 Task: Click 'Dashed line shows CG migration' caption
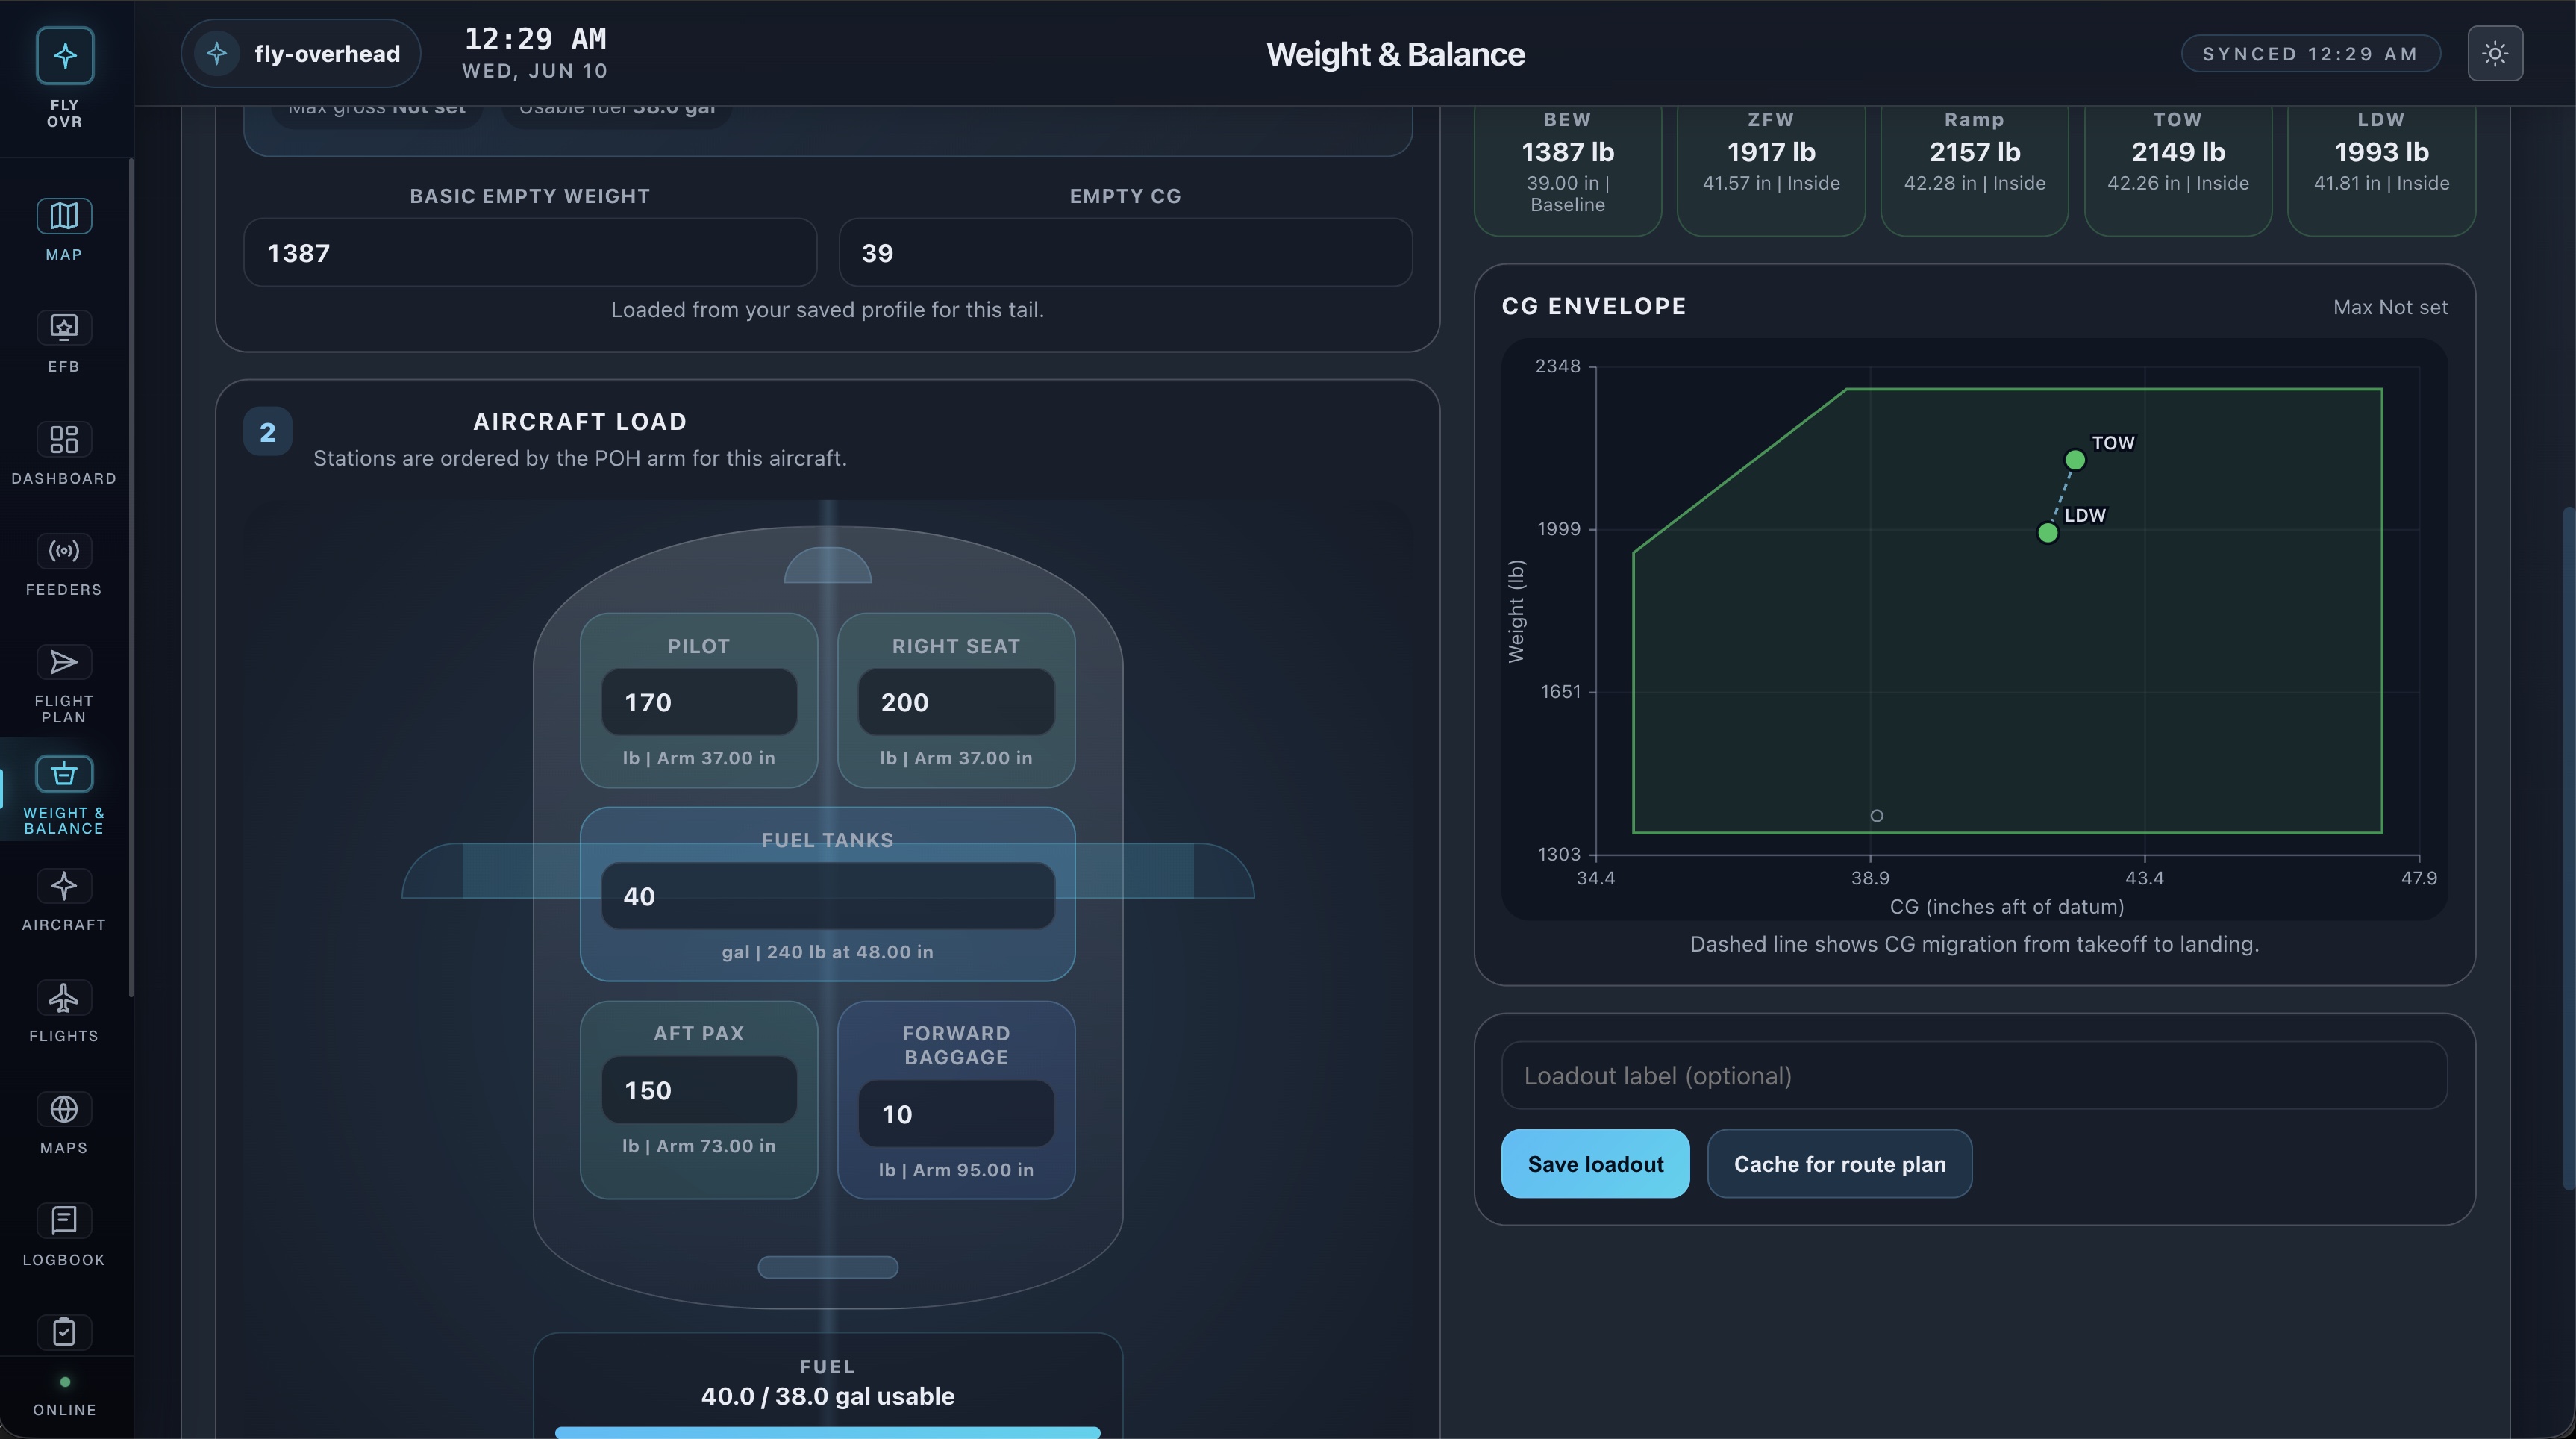click(1974, 944)
